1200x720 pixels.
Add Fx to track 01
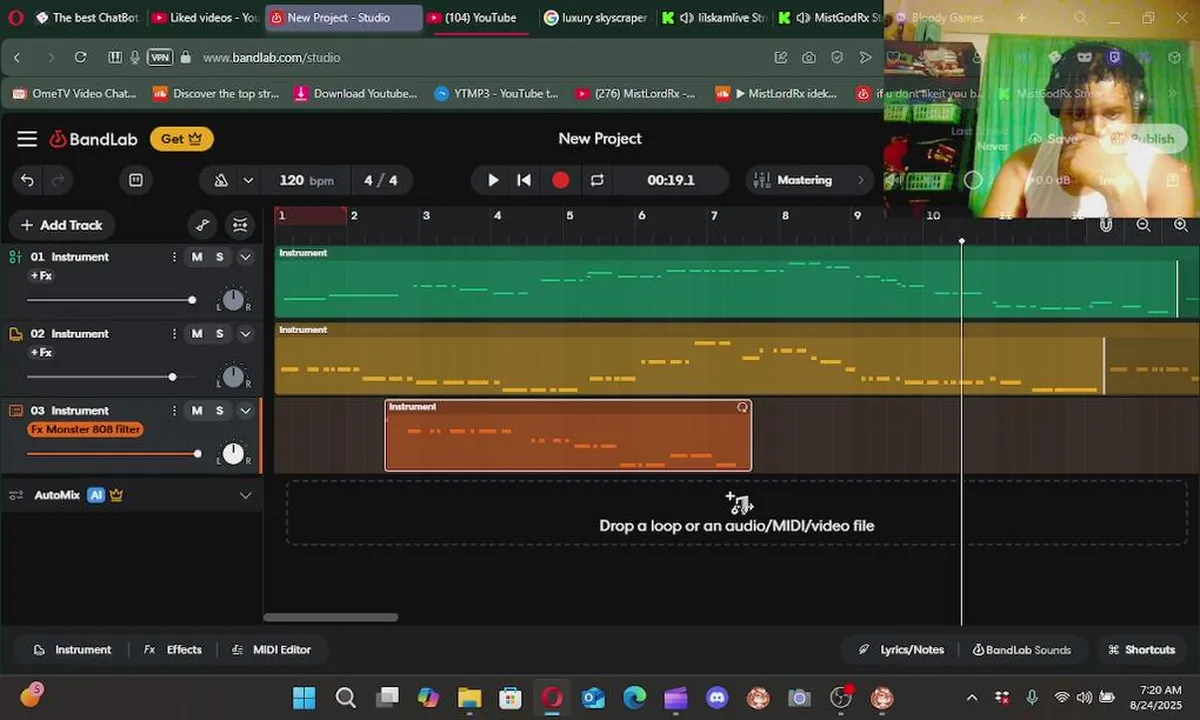tap(41, 276)
